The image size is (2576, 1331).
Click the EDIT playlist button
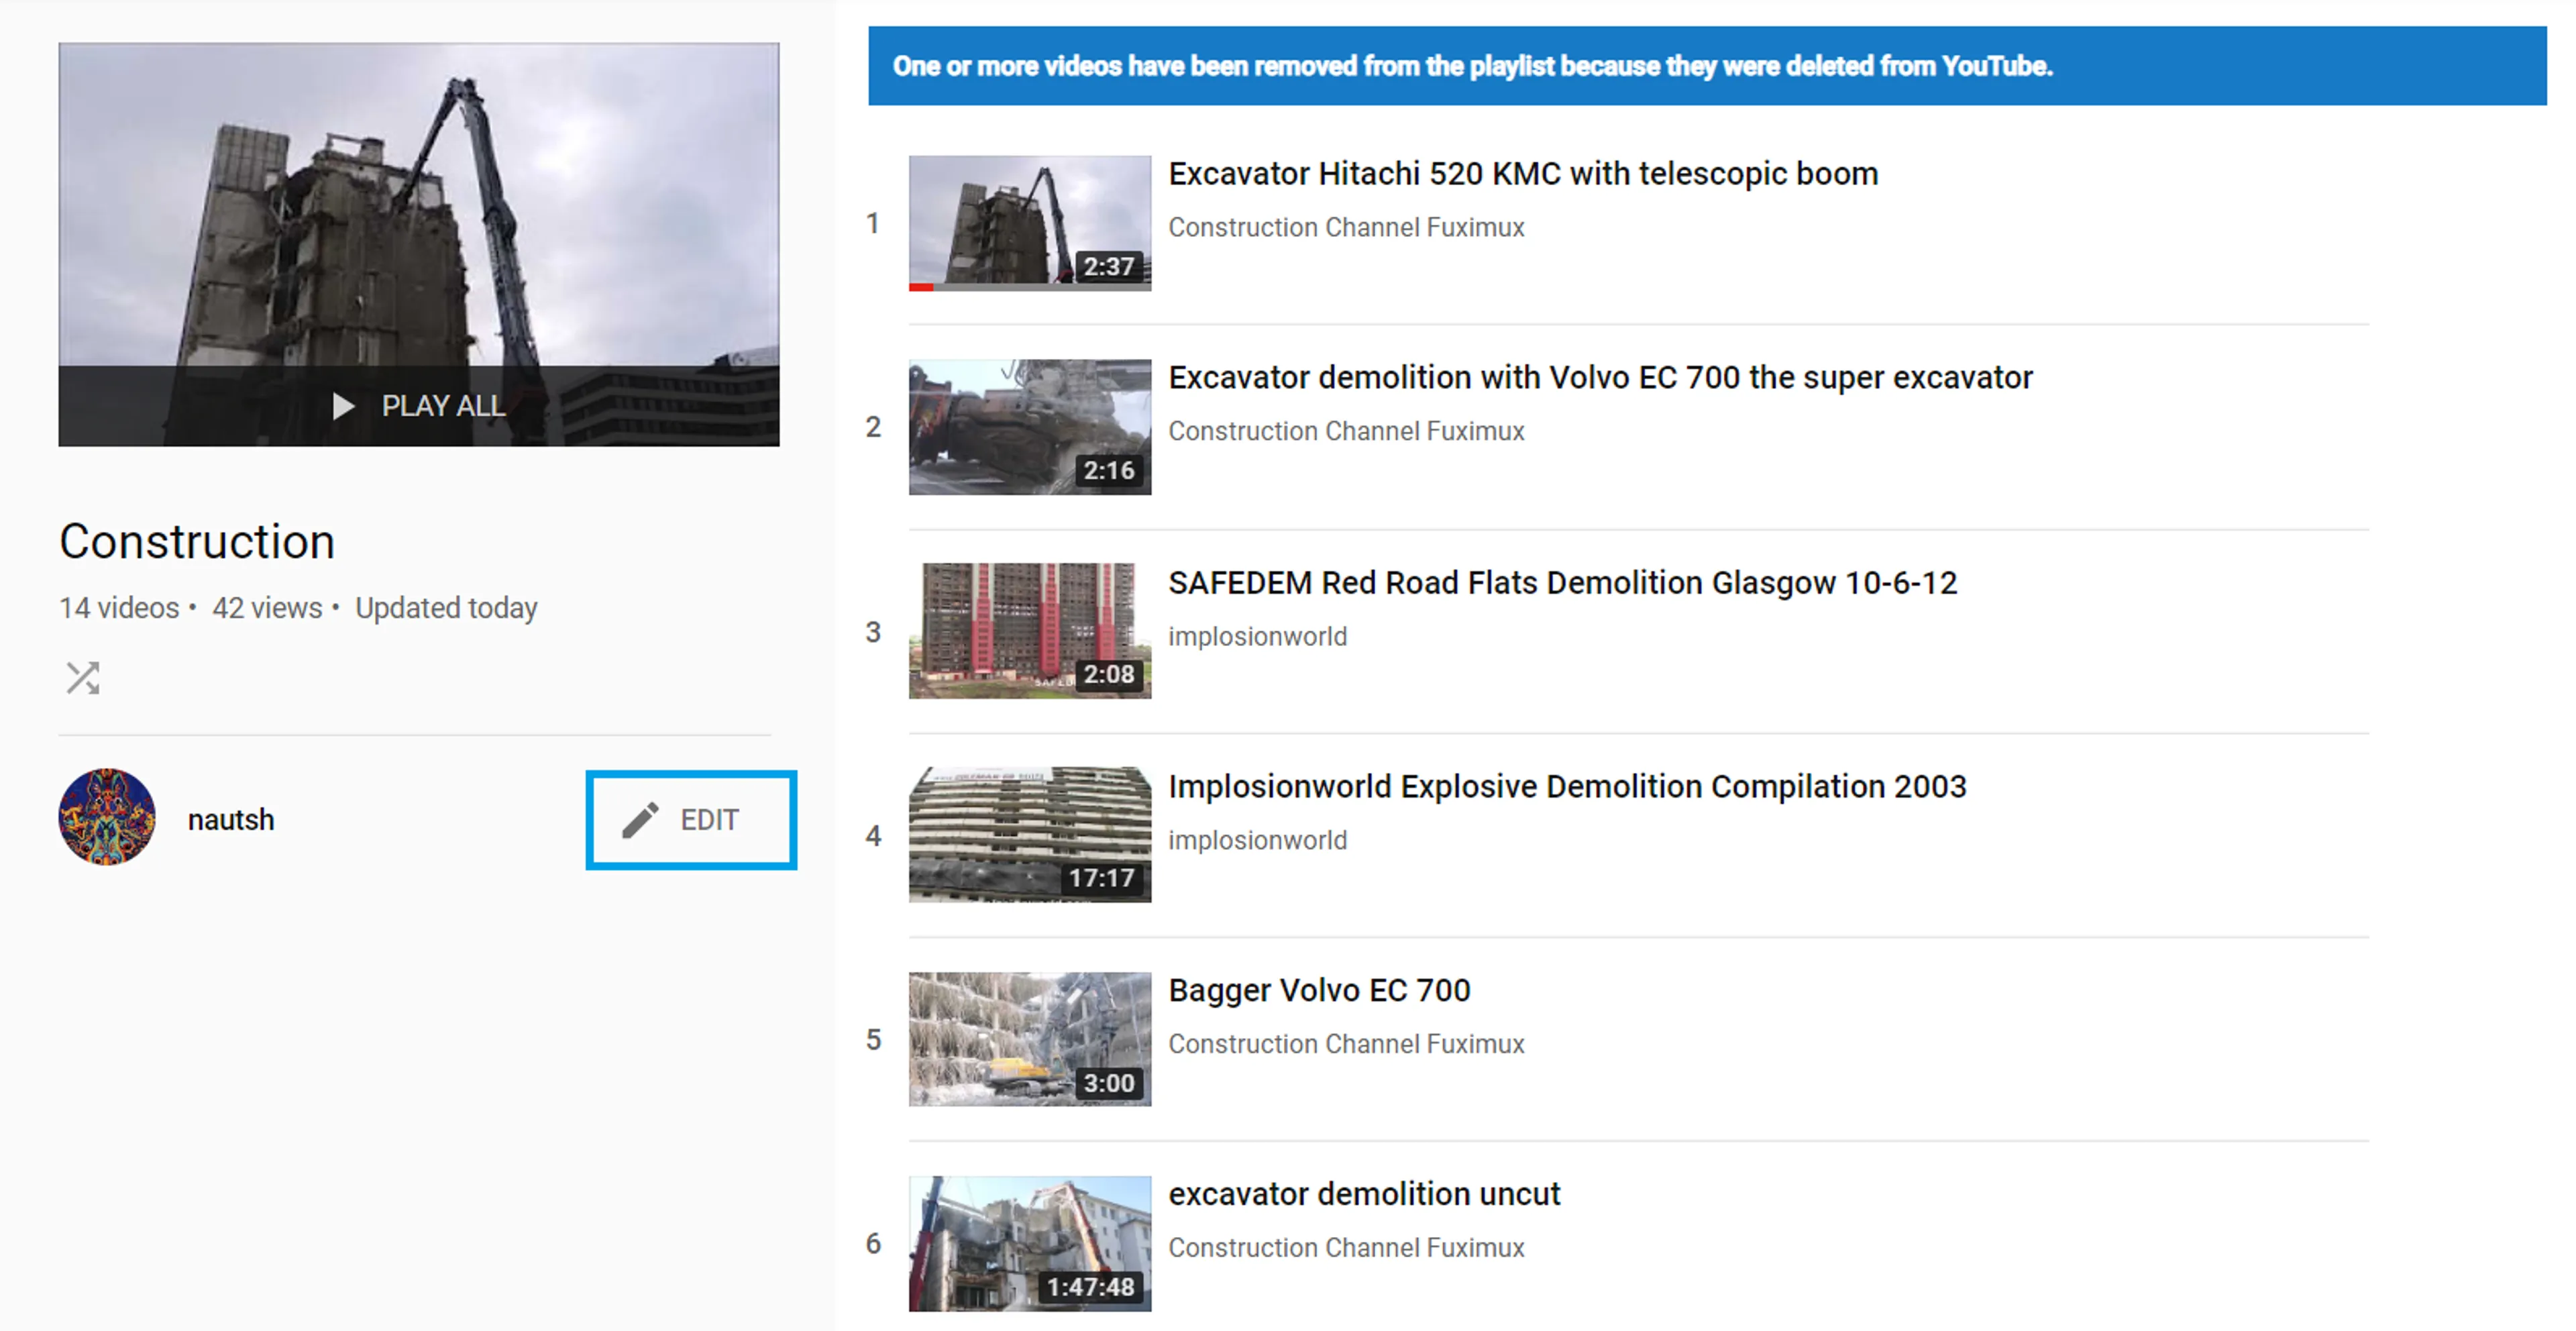click(691, 820)
